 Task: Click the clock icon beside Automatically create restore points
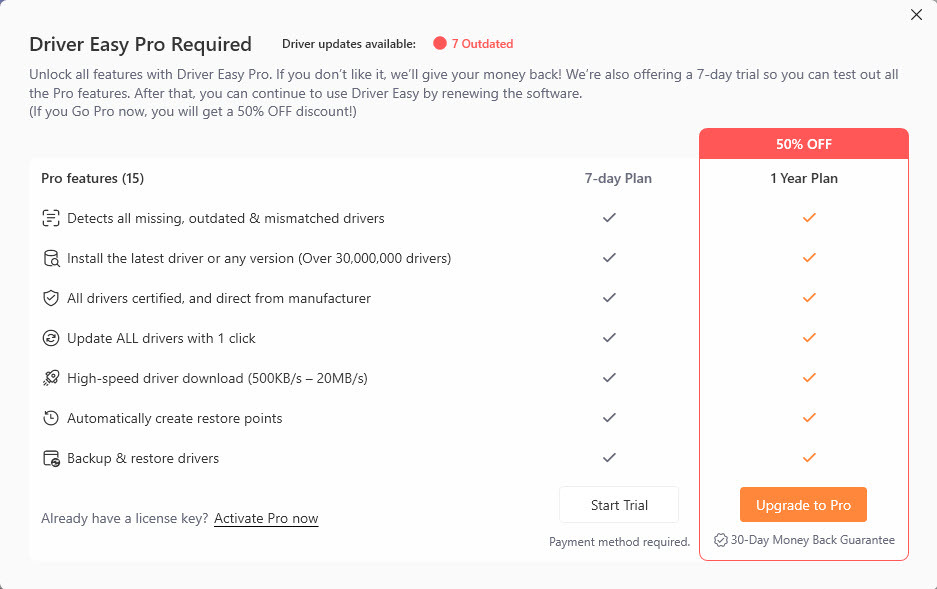[51, 418]
